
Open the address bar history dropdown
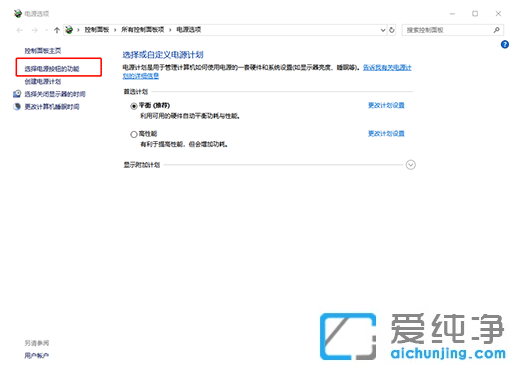click(383, 30)
